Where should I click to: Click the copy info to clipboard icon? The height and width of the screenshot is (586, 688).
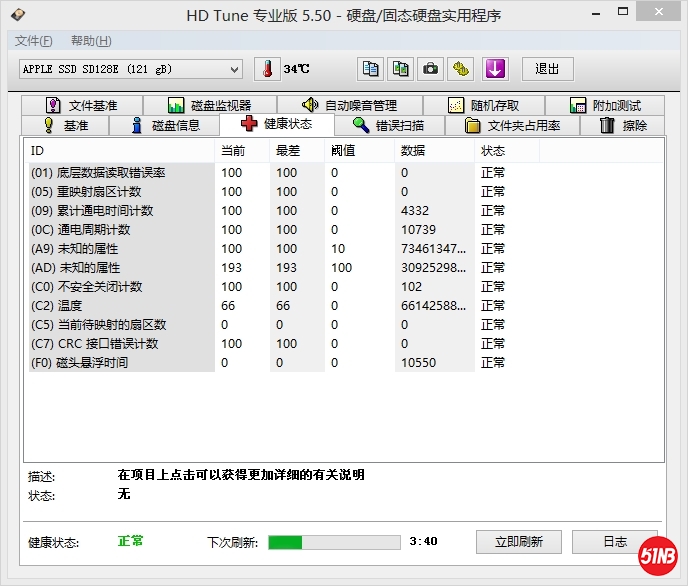coord(371,69)
